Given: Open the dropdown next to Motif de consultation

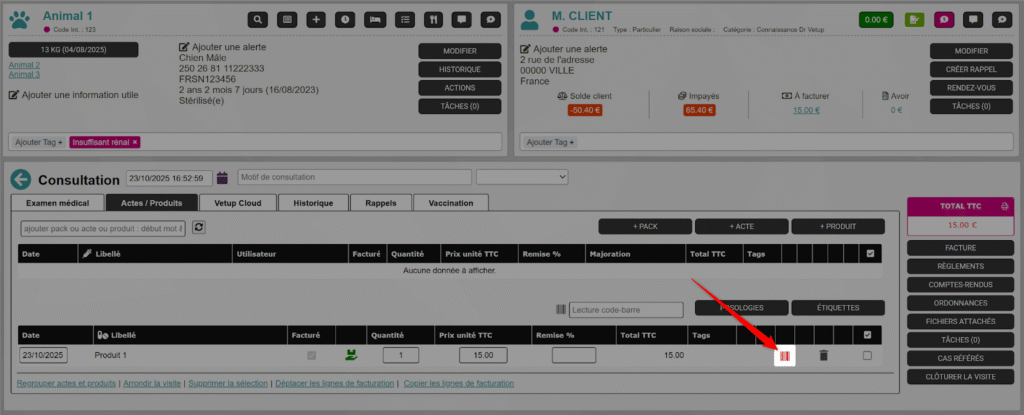Looking at the screenshot, I should tap(522, 177).
